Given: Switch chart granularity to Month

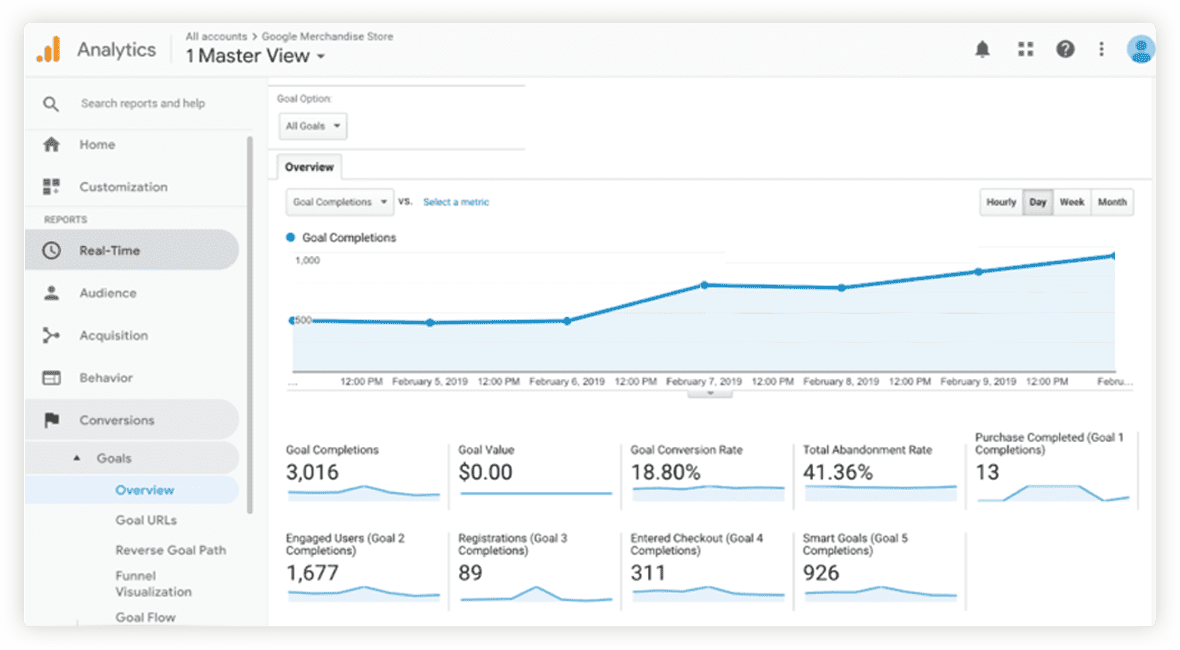Looking at the screenshot, I should coord(1112,202).
